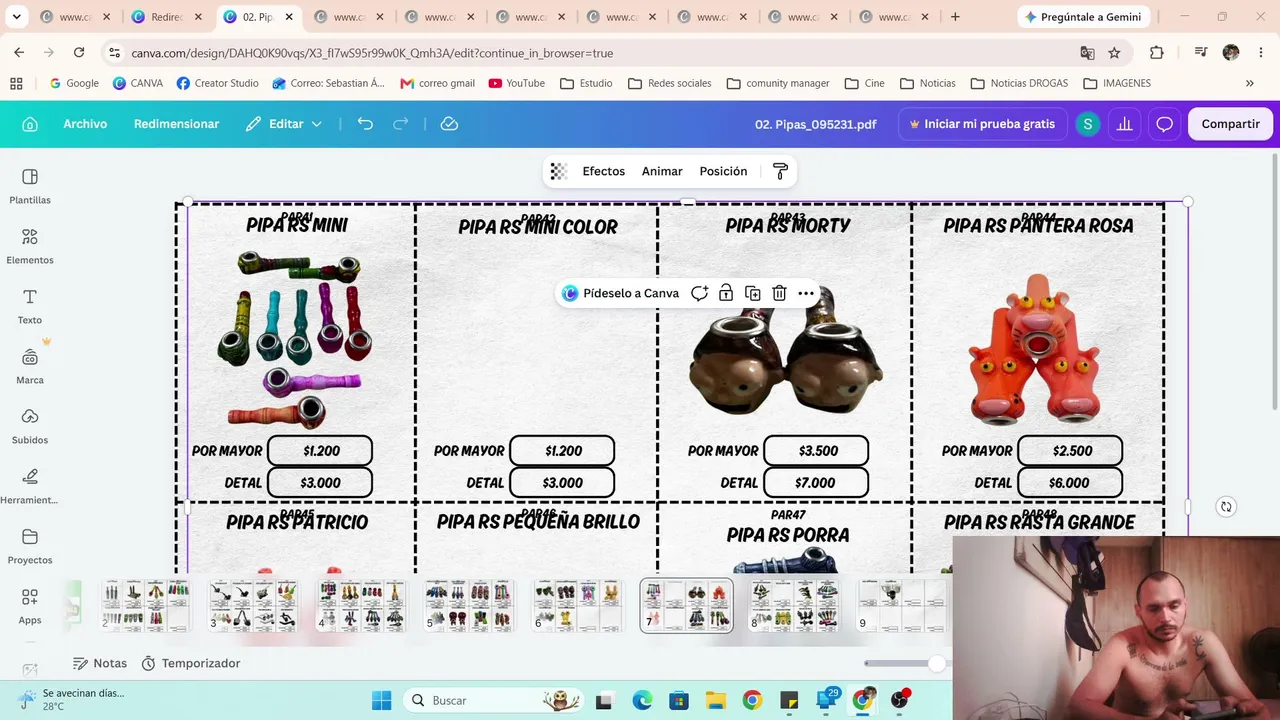Click Pregúntale a Gemini button

pos(1084,17)
